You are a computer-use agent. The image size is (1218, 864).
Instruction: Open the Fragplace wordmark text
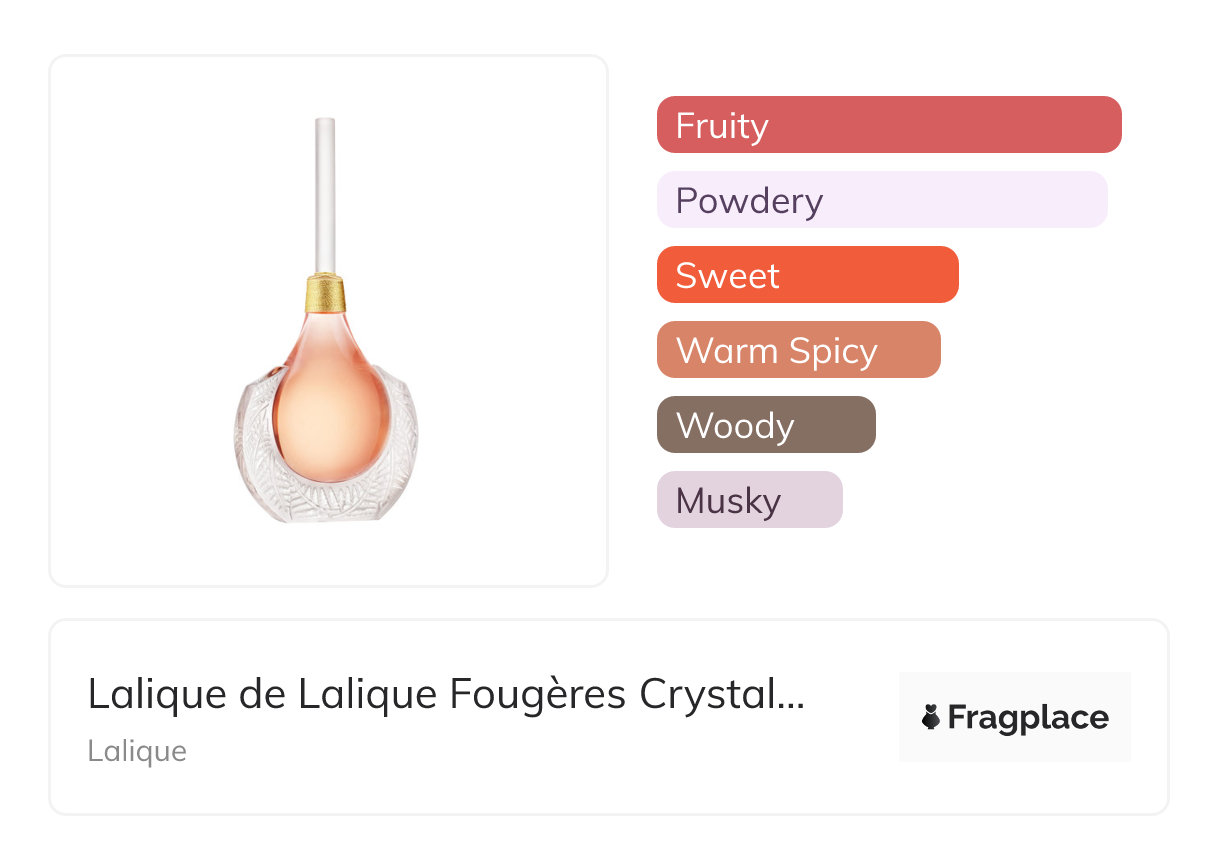[x=1028, y=717]
